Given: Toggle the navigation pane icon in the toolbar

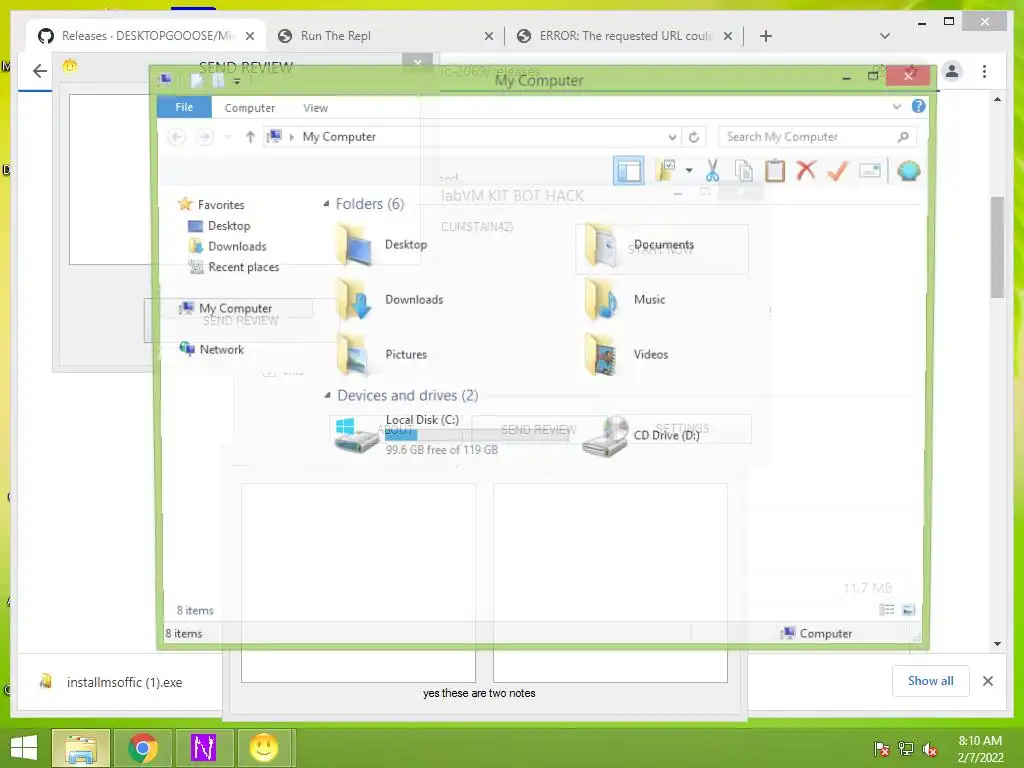Looking at the screenshot, I should (x=628, y=171).
